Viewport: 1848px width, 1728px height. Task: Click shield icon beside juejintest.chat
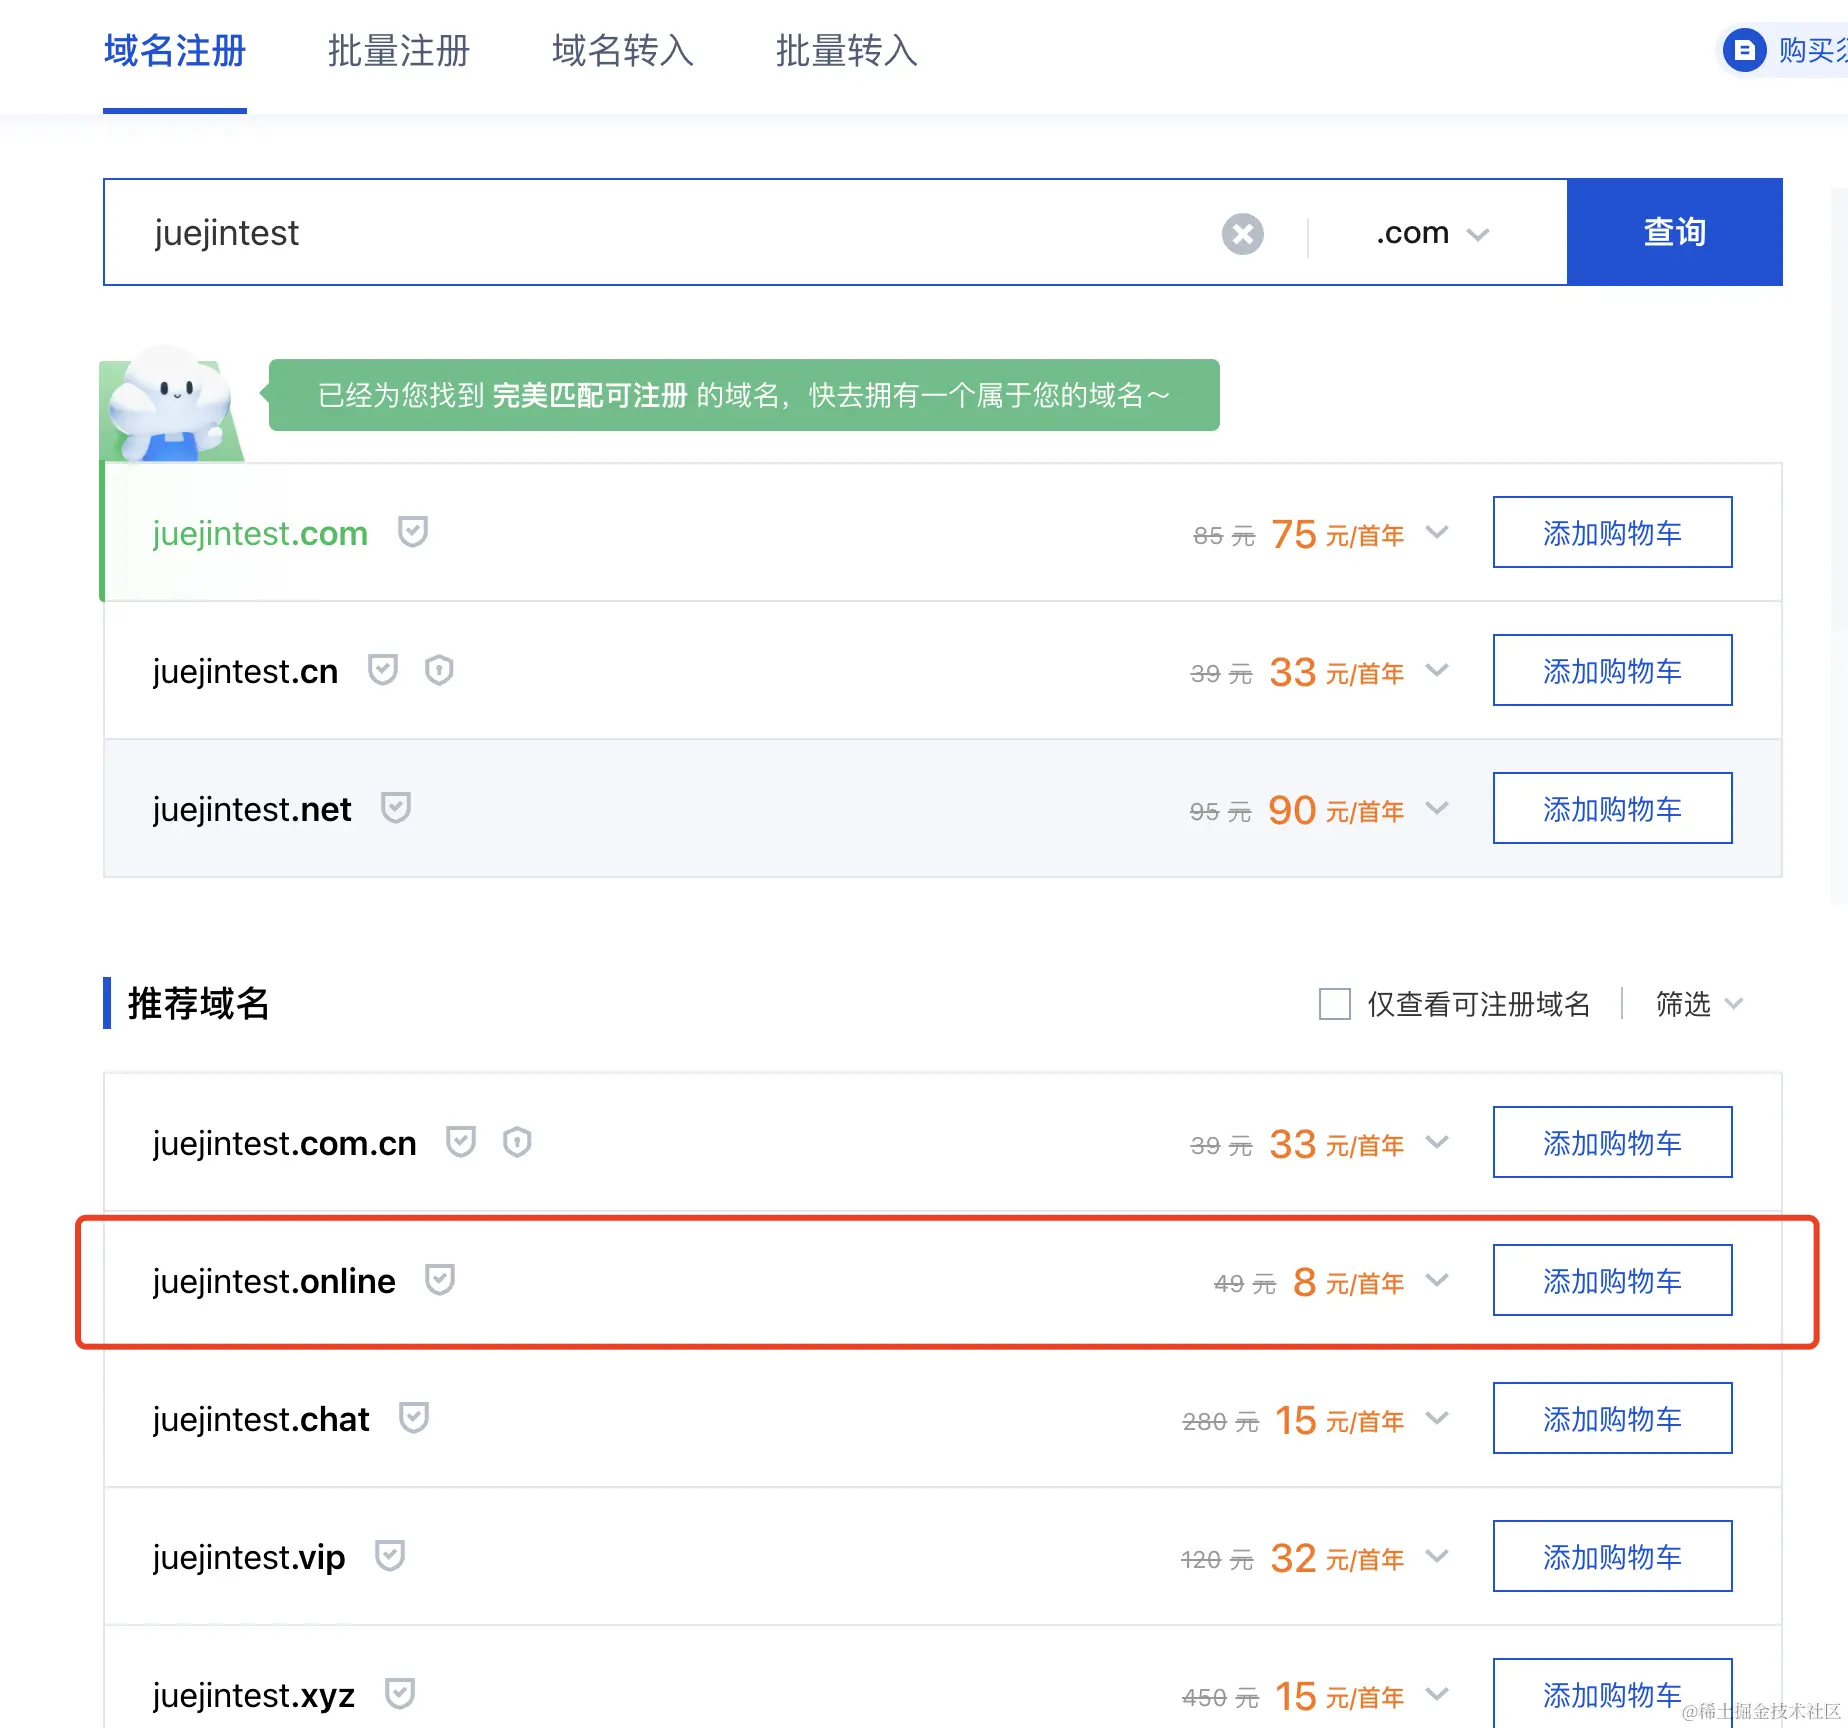pos(414,1418)
